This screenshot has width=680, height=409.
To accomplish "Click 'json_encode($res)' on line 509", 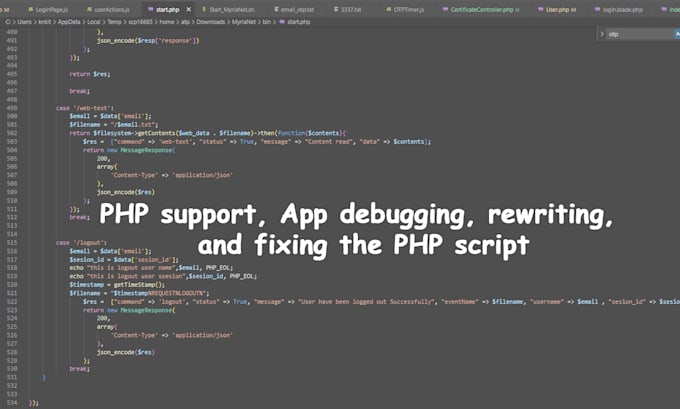I will [x=126, y=192].
